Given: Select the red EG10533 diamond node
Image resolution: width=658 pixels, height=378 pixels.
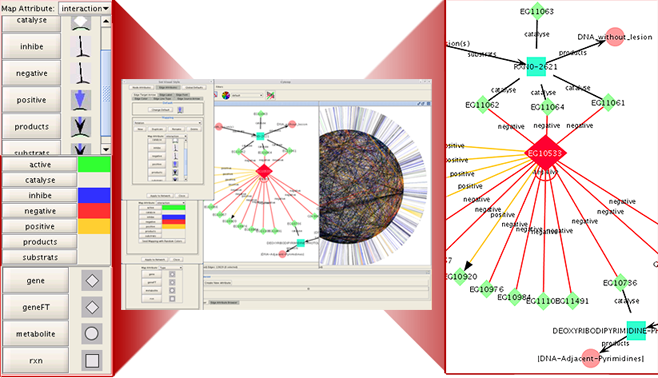Looking at the screenshot, I should (545, 153).
